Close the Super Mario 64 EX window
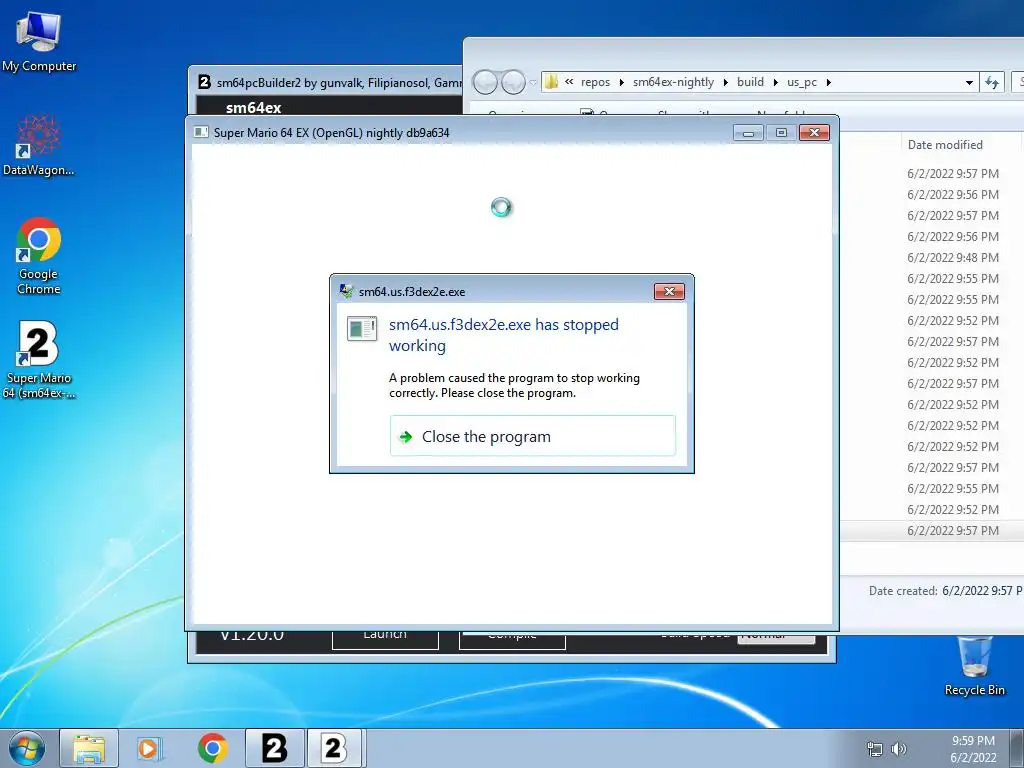Image resolution: width=1024 pixels, height=768 pixels. coord(814,133)
